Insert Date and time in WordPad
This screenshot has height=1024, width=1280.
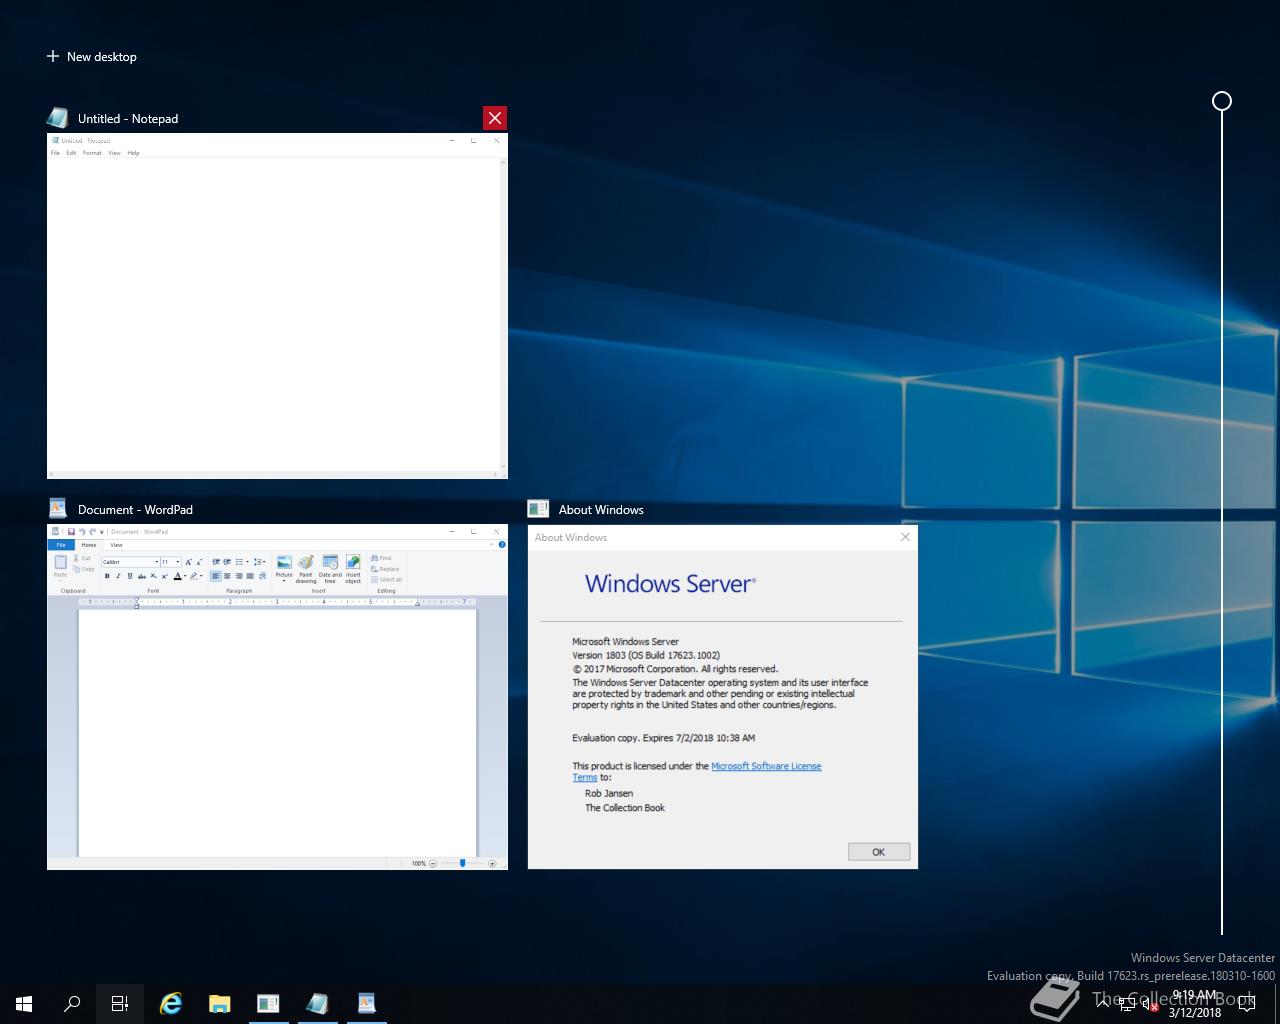tap(330, 568)
